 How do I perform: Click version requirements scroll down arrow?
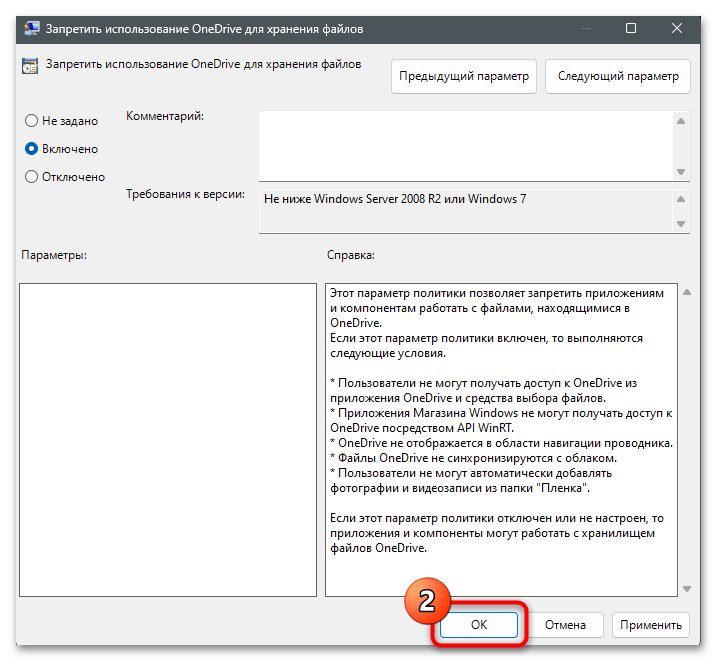point(681,224)
